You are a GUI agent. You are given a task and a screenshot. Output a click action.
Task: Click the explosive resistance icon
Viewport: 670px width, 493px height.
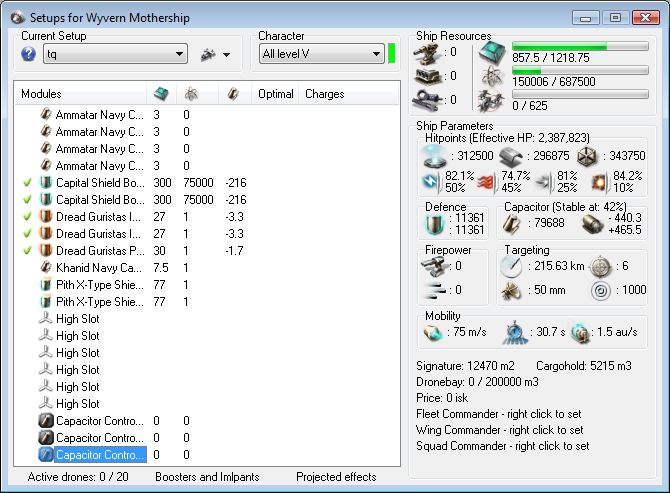(x=600, y=182)
